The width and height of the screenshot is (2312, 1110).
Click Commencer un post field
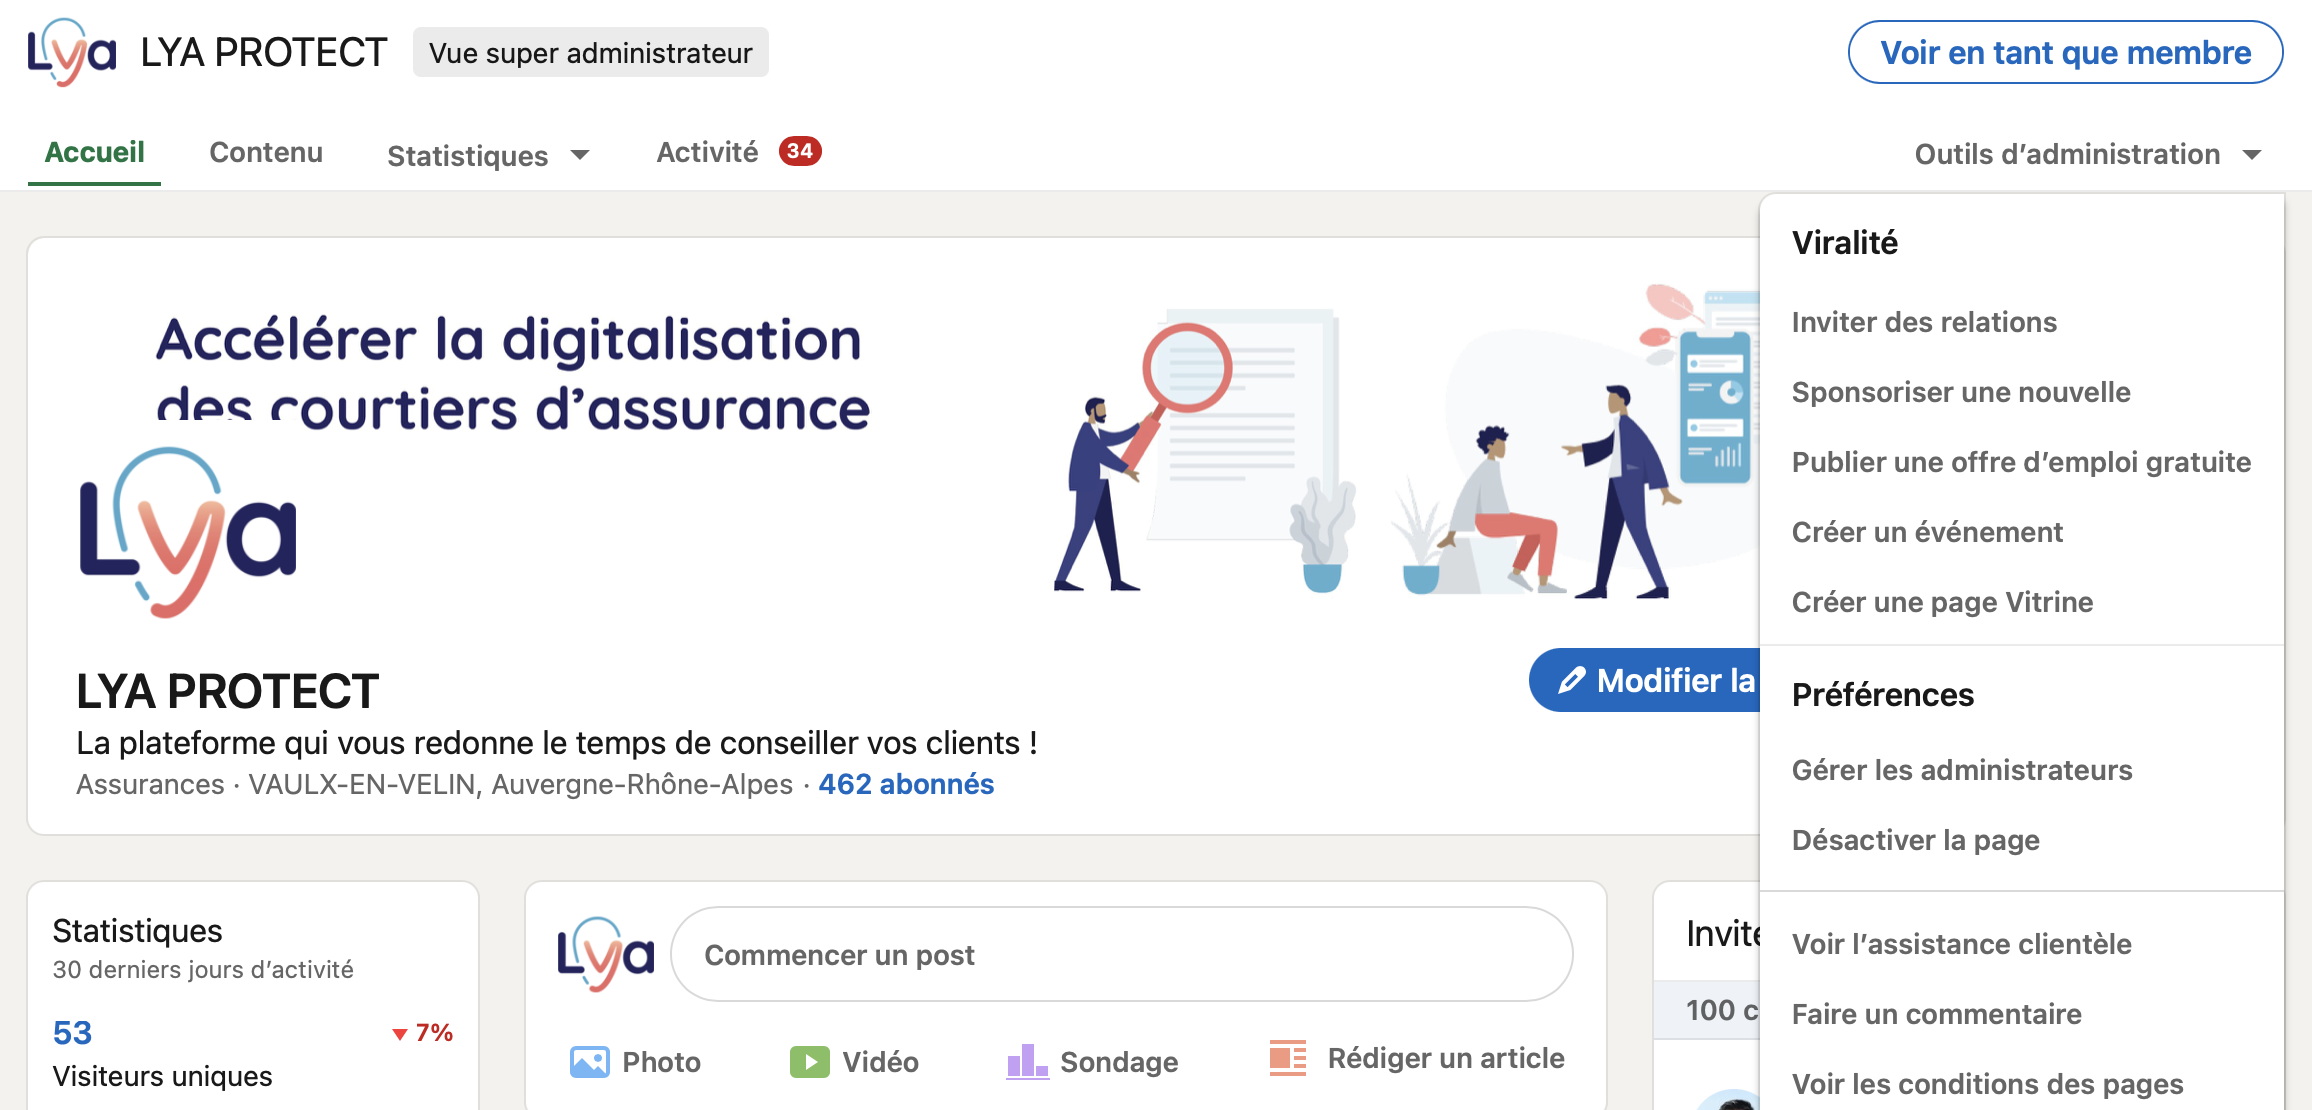tap(1121, 954)
